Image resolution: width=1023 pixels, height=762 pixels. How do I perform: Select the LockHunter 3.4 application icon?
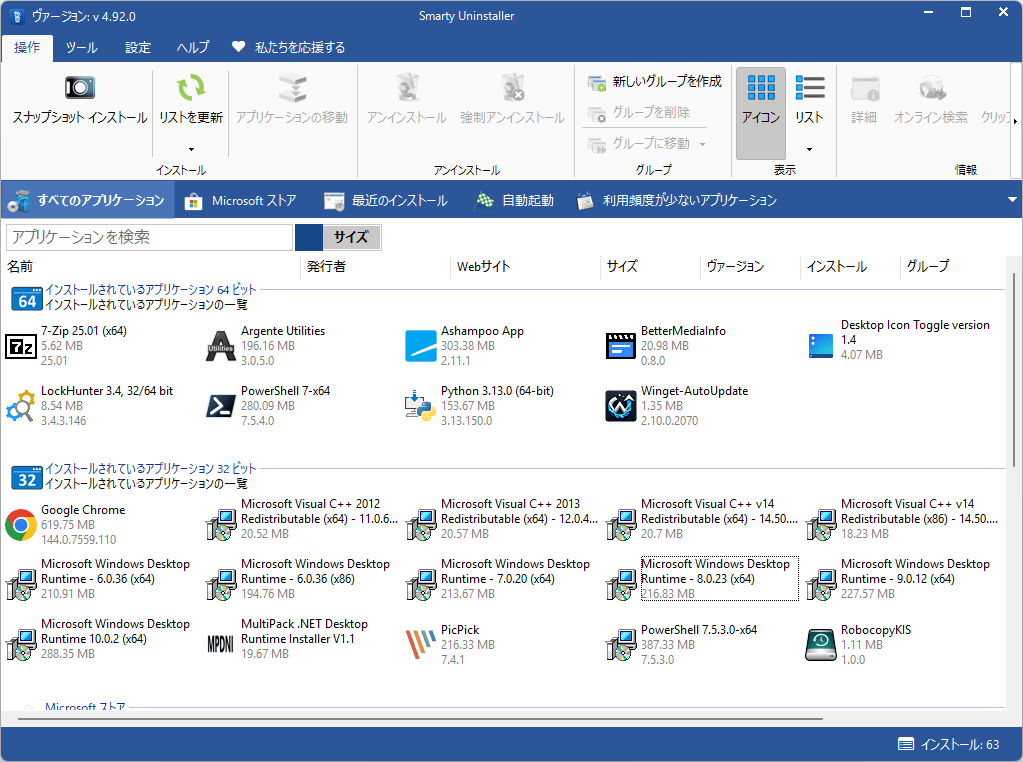21,406
